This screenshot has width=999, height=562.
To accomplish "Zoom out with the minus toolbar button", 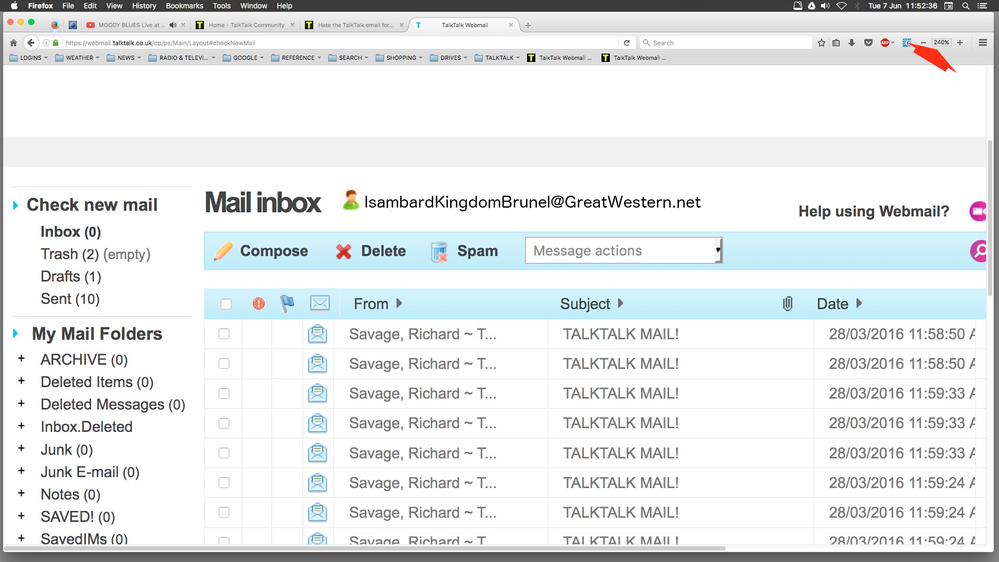I will coord(924,43).
